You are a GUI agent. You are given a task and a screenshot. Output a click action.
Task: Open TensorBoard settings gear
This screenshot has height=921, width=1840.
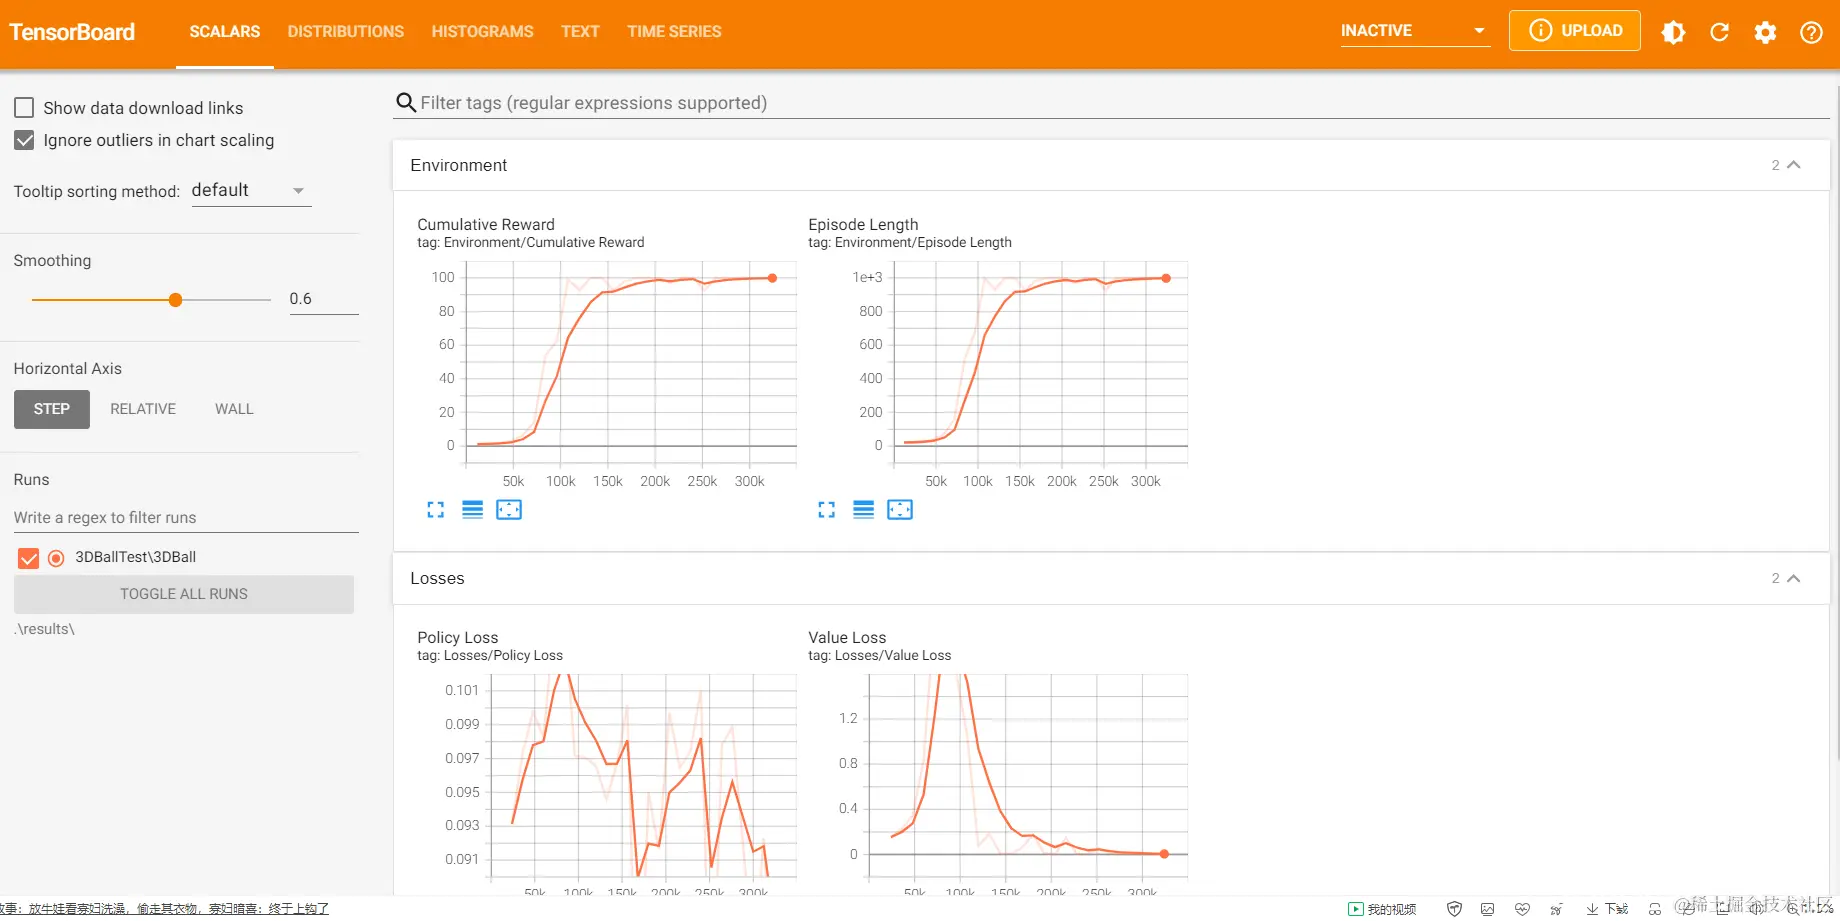point(1765,32)
